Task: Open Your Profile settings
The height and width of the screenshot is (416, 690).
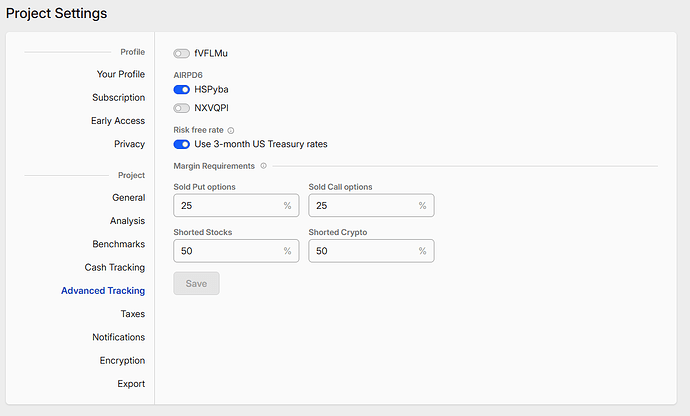Action: coord(120,74)
